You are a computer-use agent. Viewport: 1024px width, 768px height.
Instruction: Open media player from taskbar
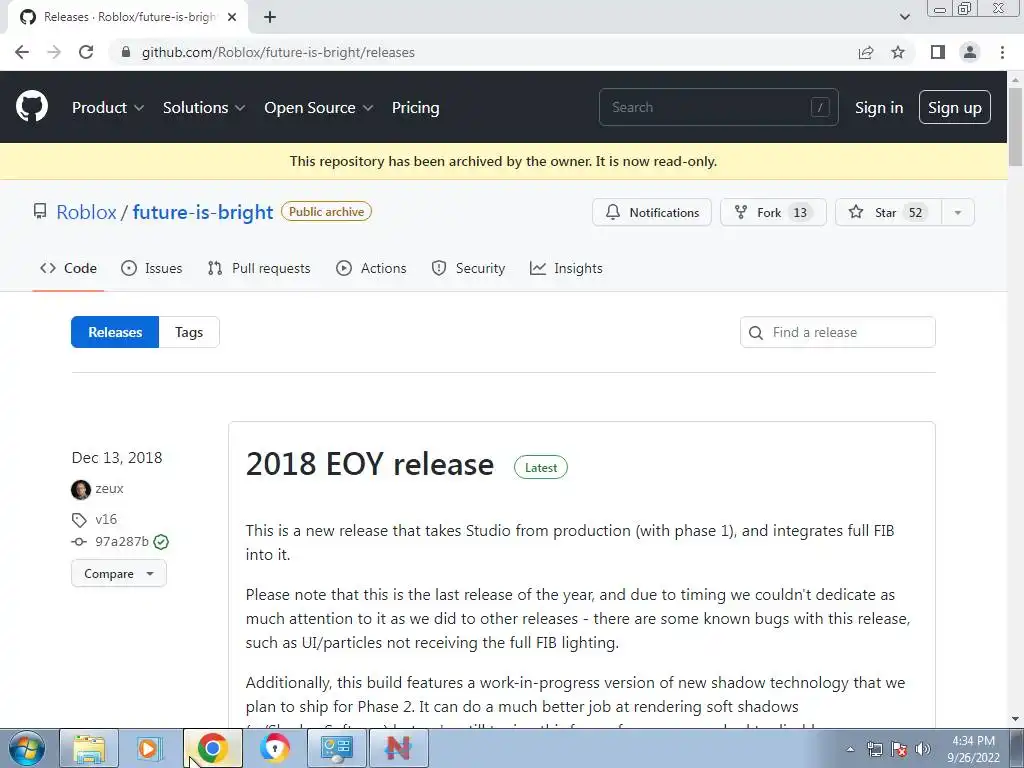tap(149, 748)
